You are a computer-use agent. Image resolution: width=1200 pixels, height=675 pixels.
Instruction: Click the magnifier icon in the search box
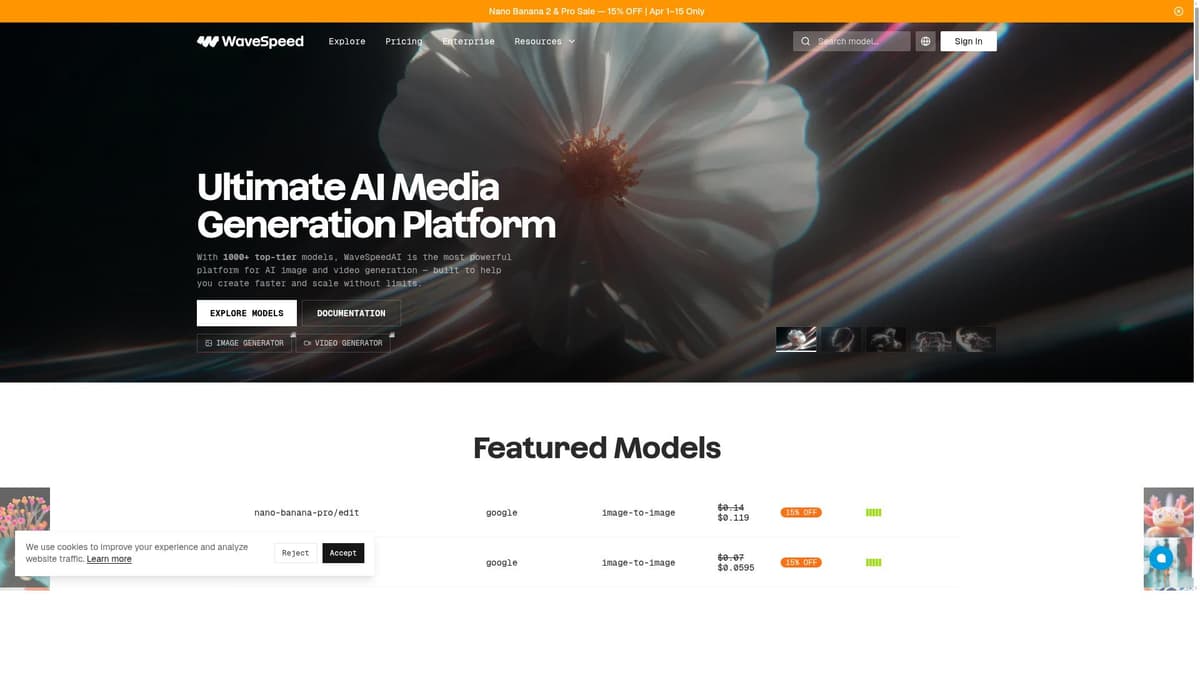(805, 41)
